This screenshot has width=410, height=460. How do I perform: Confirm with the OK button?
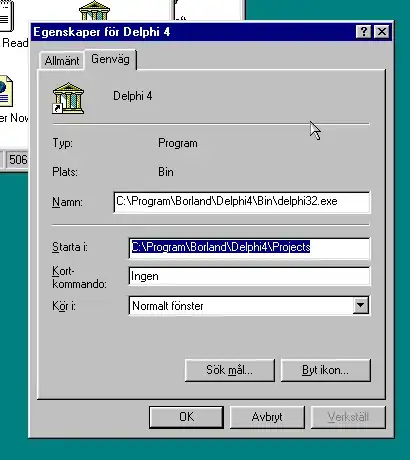[x=186, y=417]
